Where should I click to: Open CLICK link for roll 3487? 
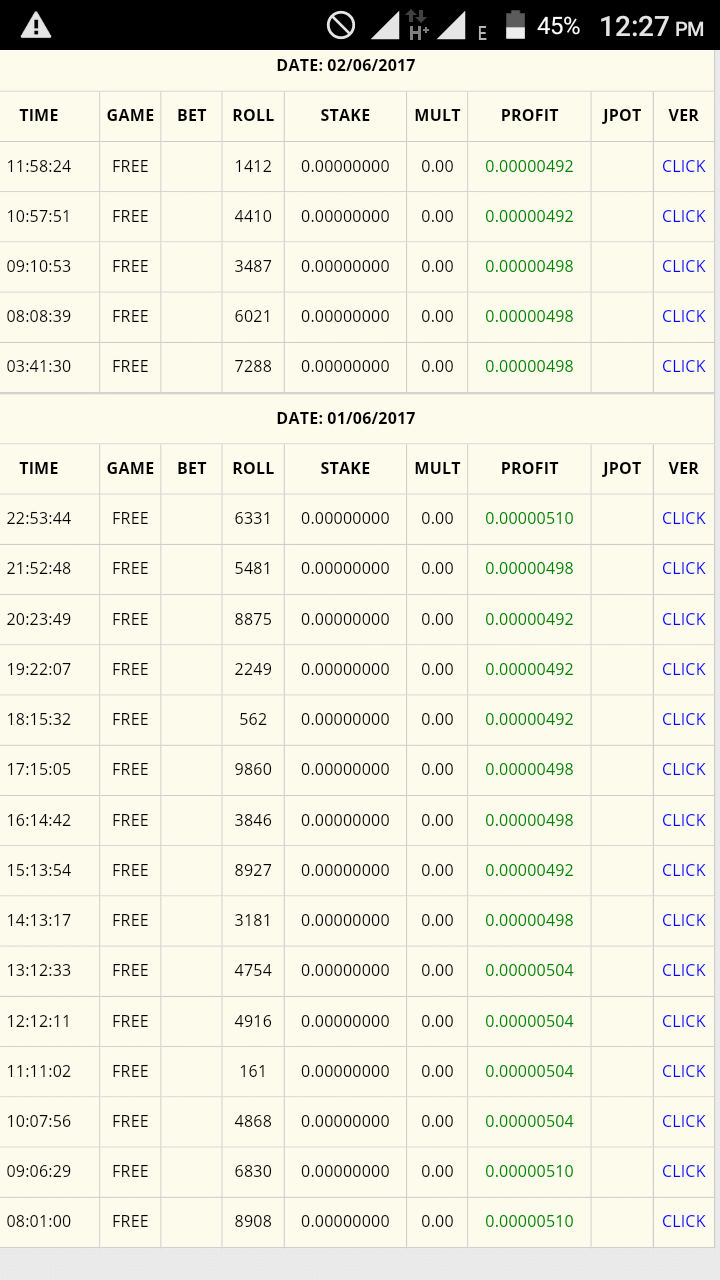(x=684, y=266)
